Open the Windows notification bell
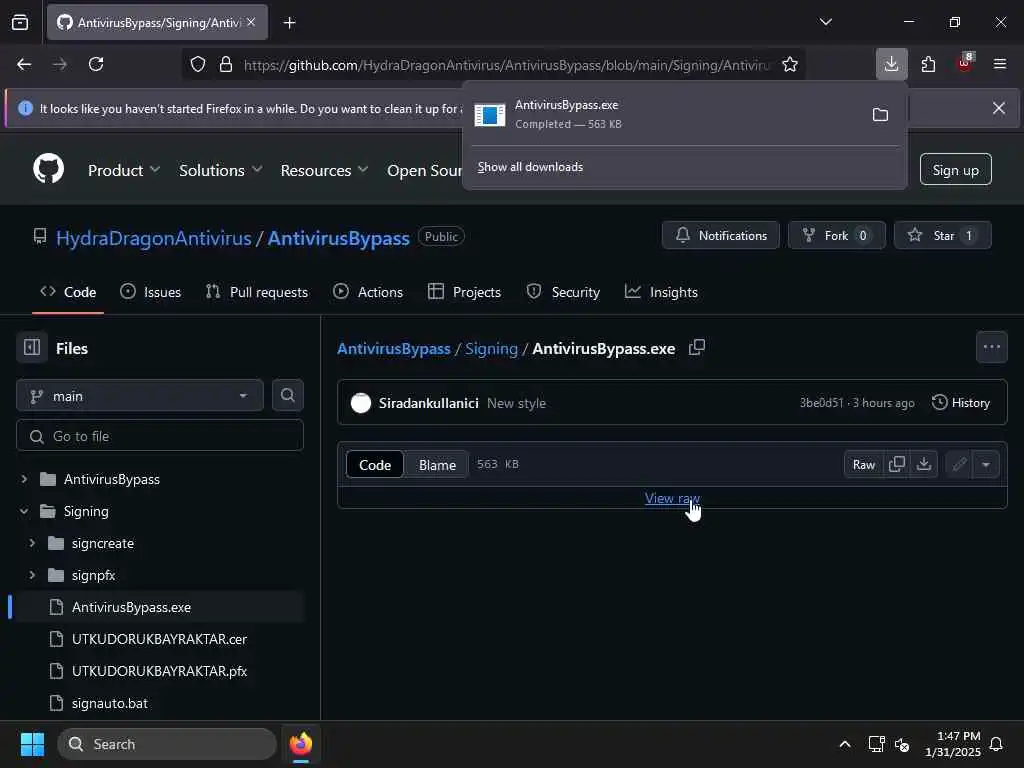 coord(996,744)
